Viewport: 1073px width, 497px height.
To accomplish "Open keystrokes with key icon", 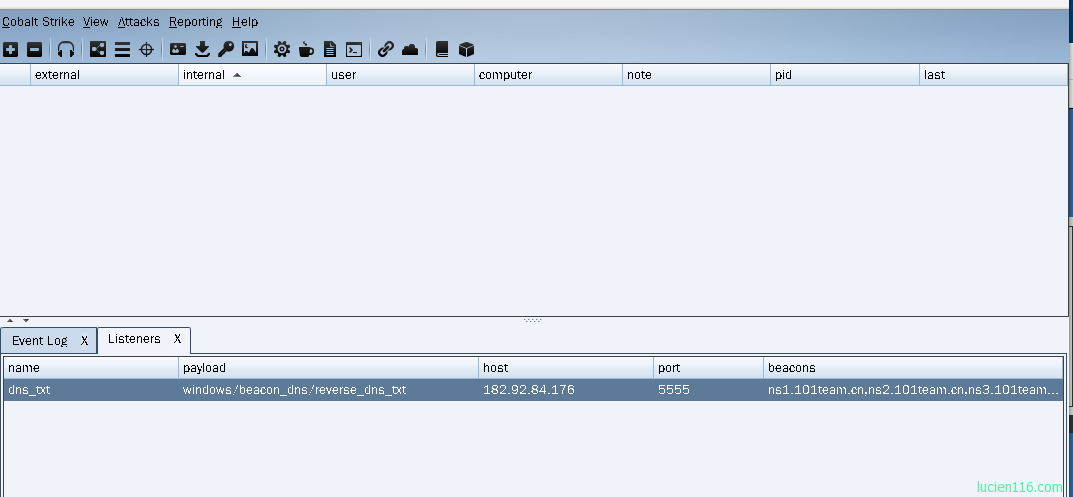I will 226,49.
